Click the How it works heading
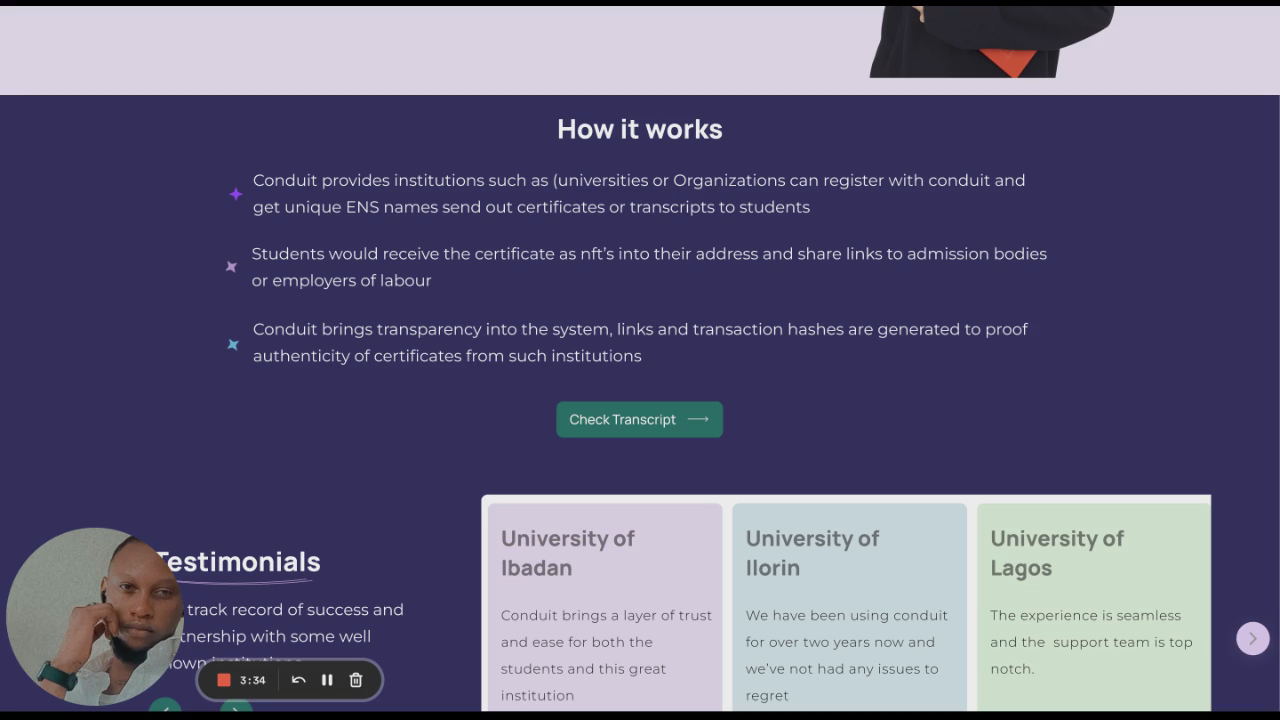 [x=640, y=129]
